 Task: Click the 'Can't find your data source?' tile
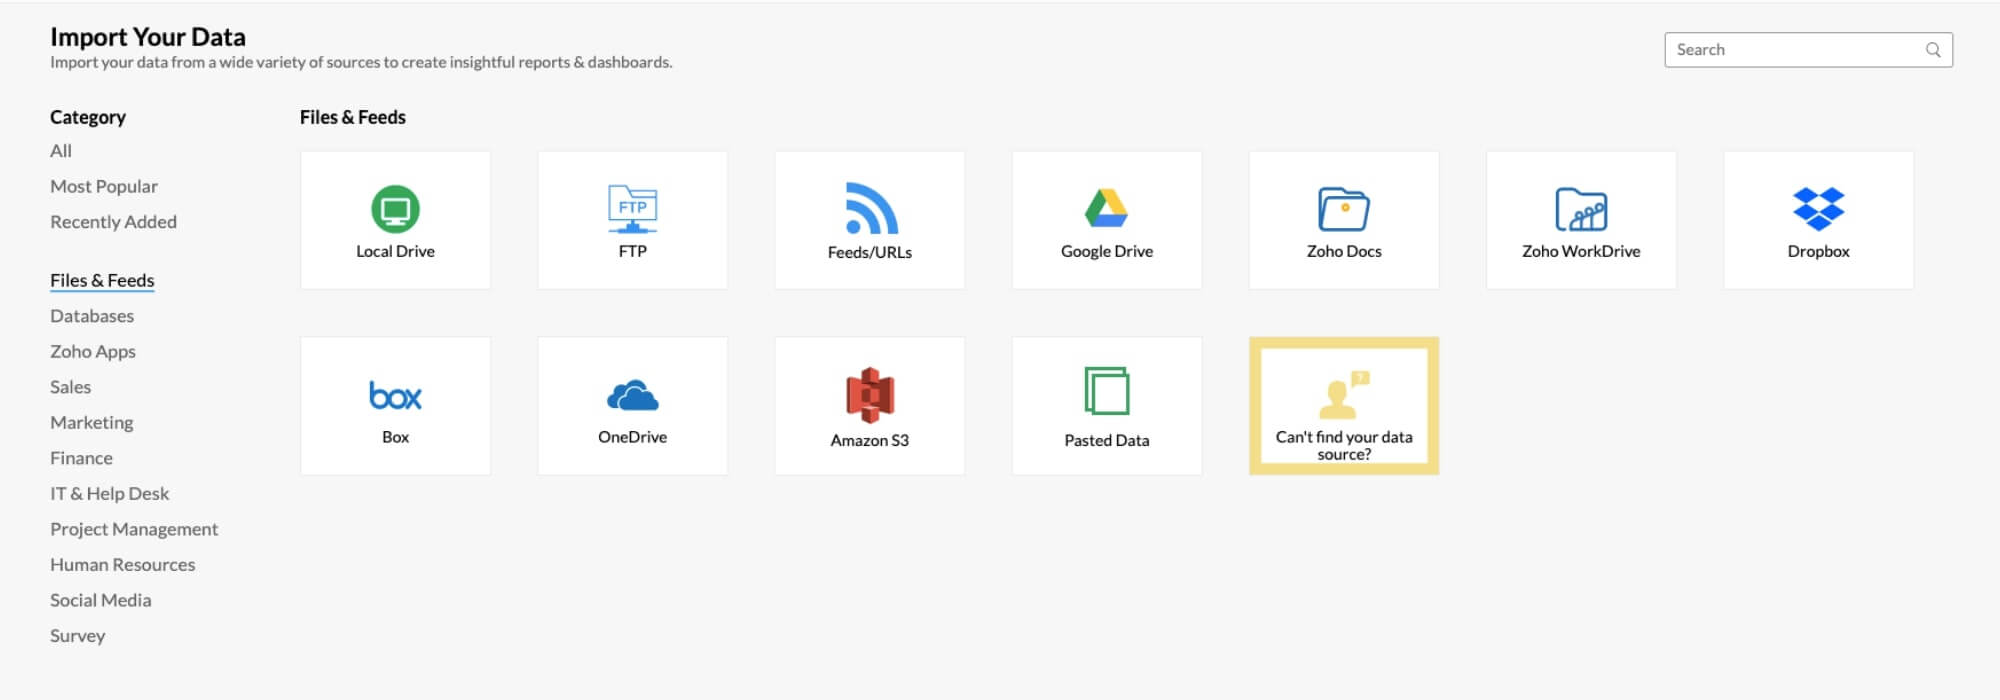[1343, 406]
